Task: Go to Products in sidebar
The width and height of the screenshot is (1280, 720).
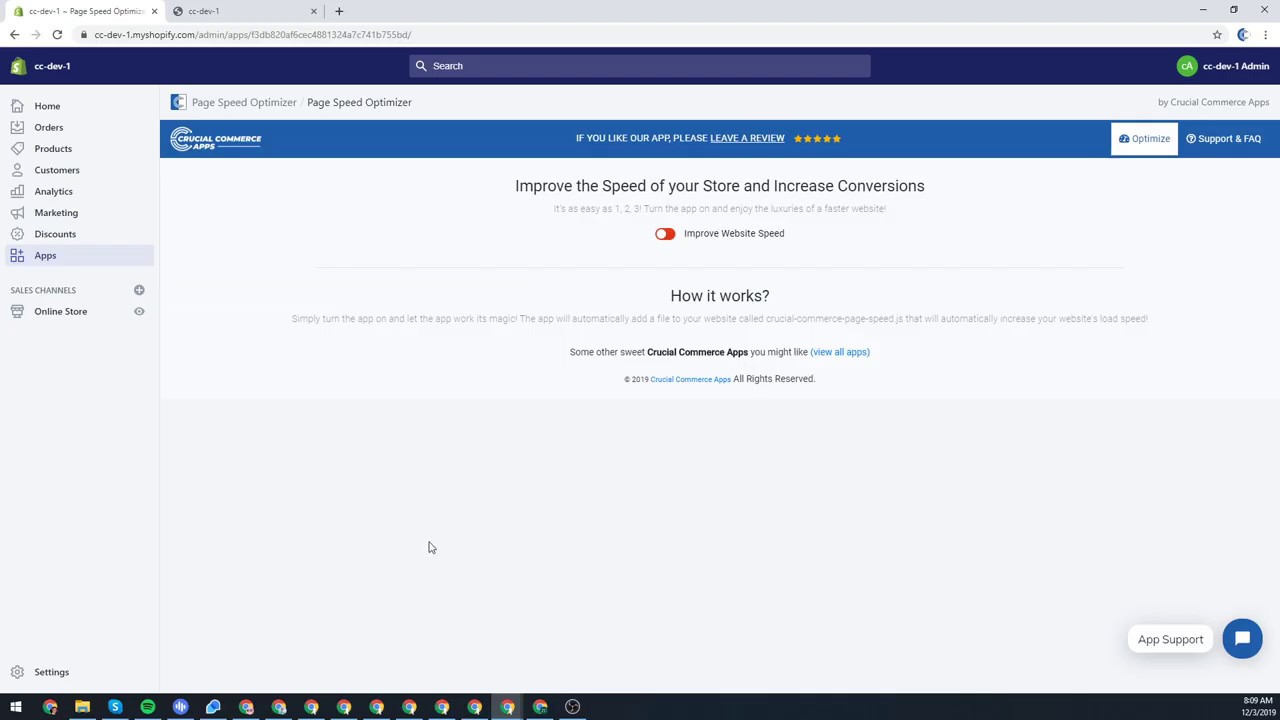Action: [x=53, y=149]
